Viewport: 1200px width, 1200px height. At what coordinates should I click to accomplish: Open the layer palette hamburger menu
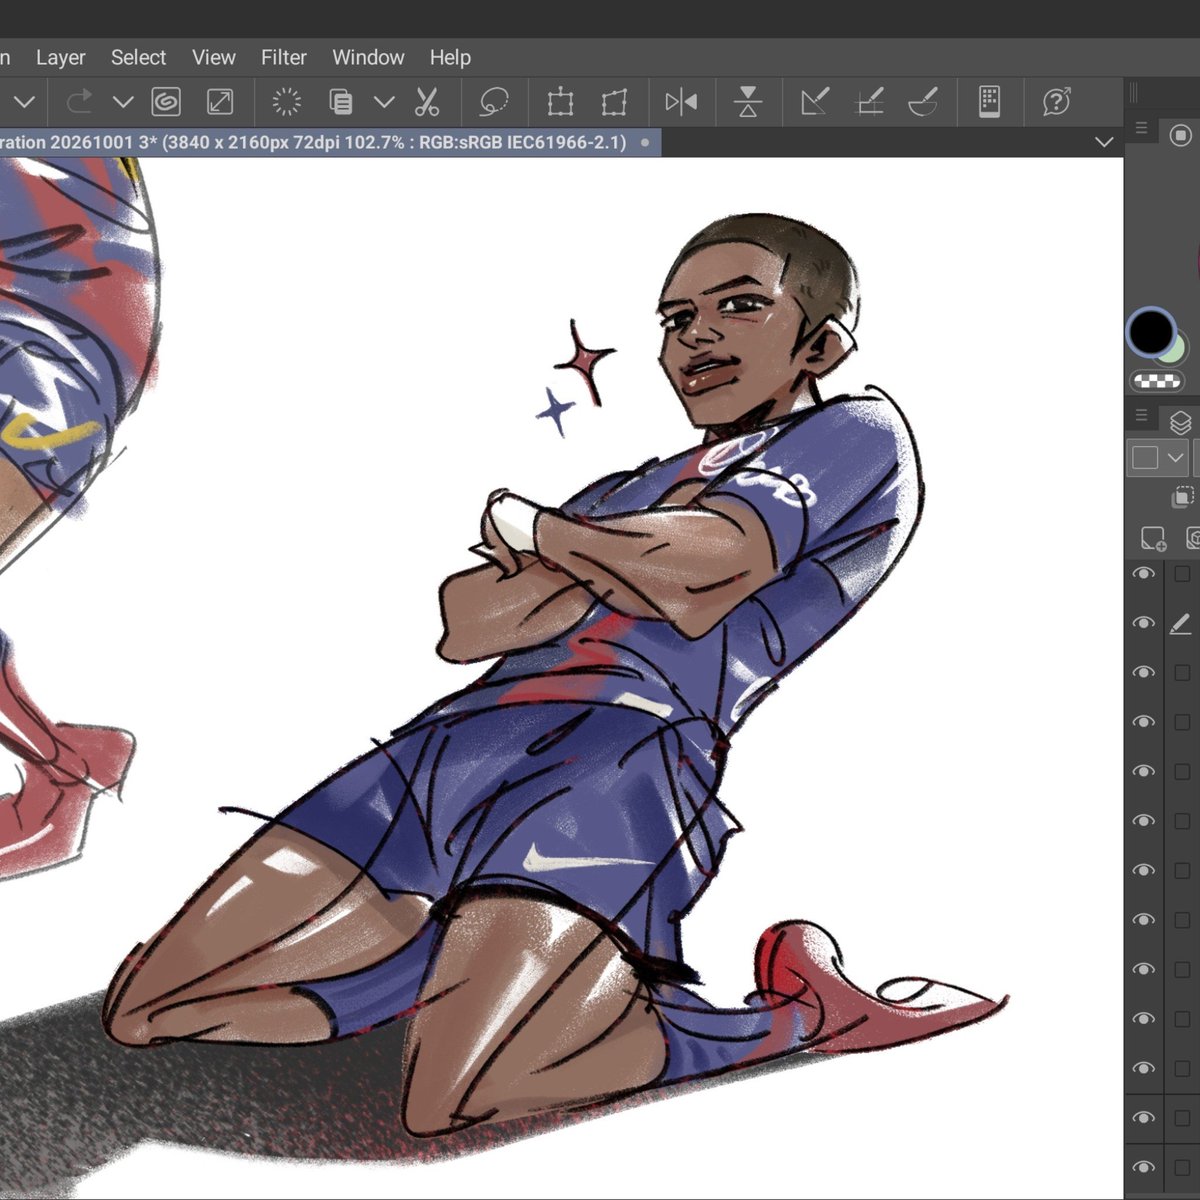pyautogui.click(x=1141, y=415)
